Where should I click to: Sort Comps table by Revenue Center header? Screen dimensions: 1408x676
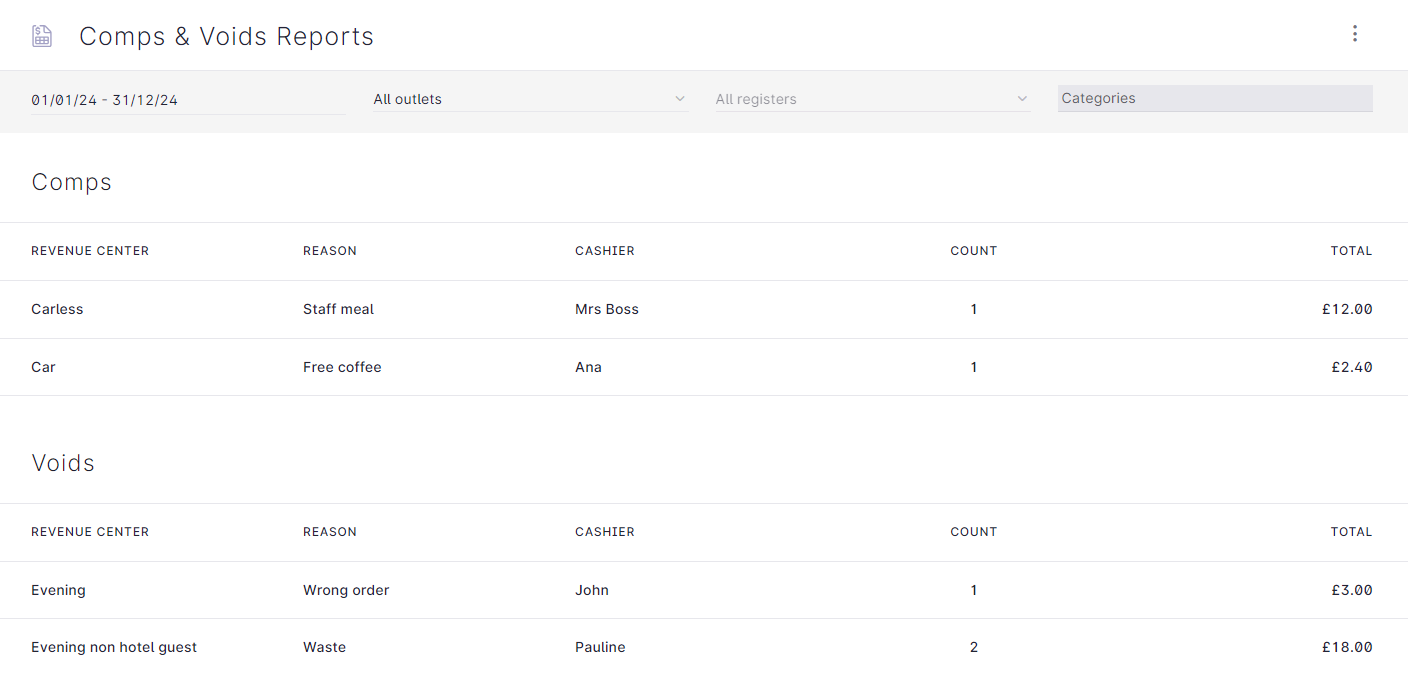click(90, 251)
